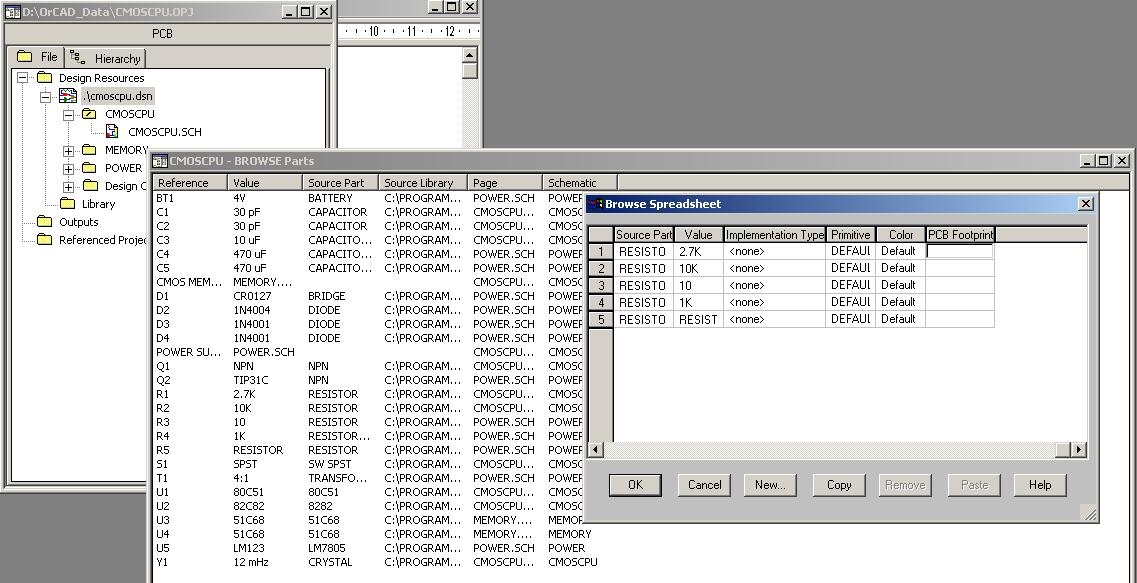The width and height of the screenshot is (1137, 583).
Task: Click the Copy button
Action: coord(839,485)
